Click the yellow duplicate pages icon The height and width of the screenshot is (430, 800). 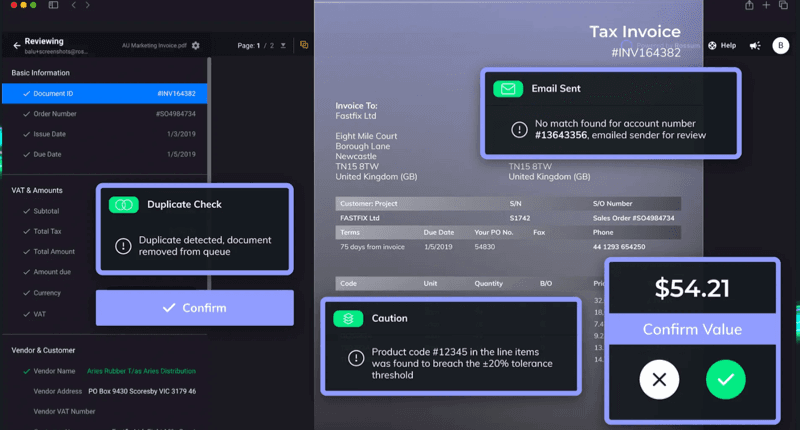pos(304,45)
